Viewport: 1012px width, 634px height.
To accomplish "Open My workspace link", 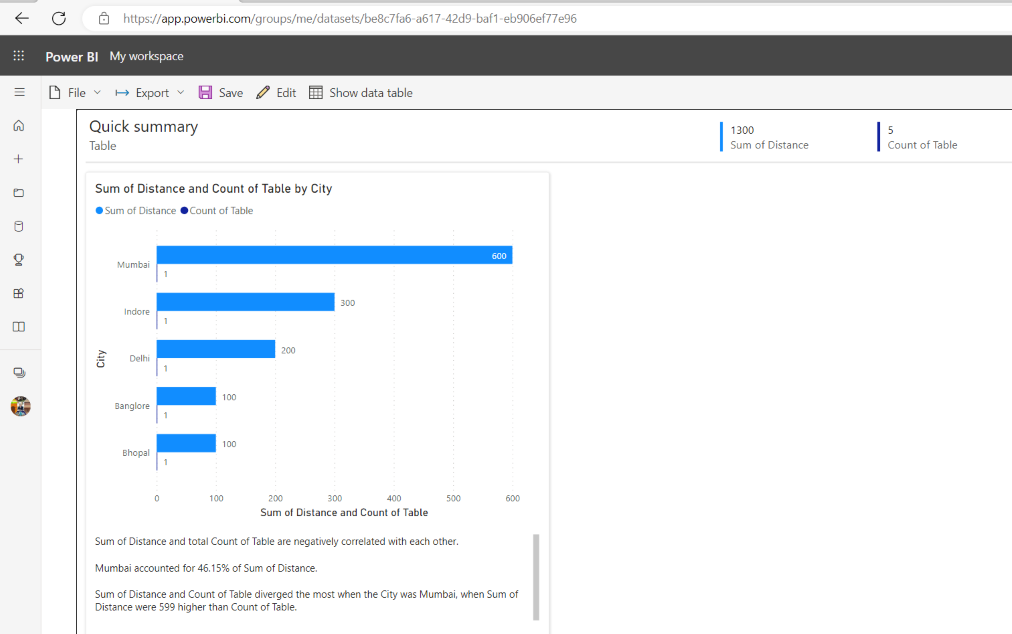I will click(147, 56).
